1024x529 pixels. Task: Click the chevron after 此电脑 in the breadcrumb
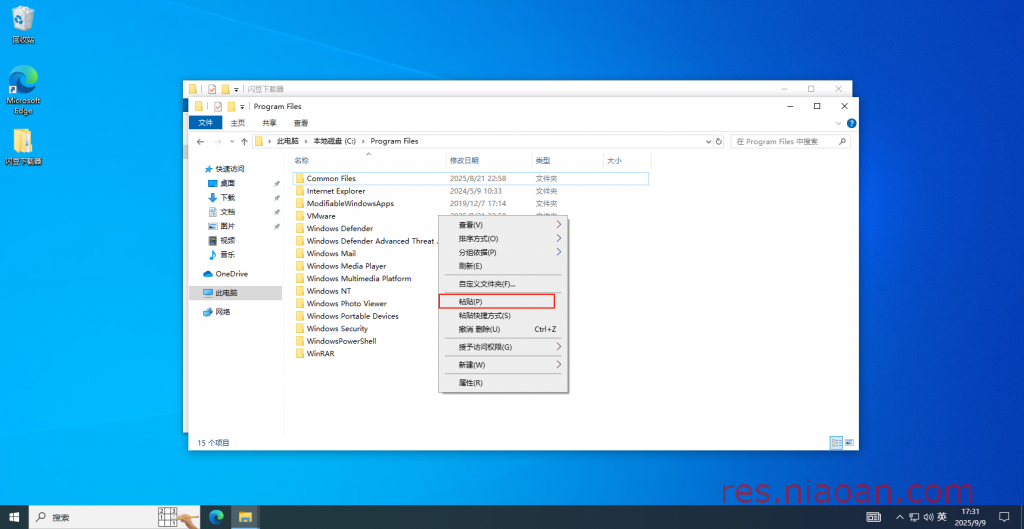pyautogui.click(x=306, y=141)
